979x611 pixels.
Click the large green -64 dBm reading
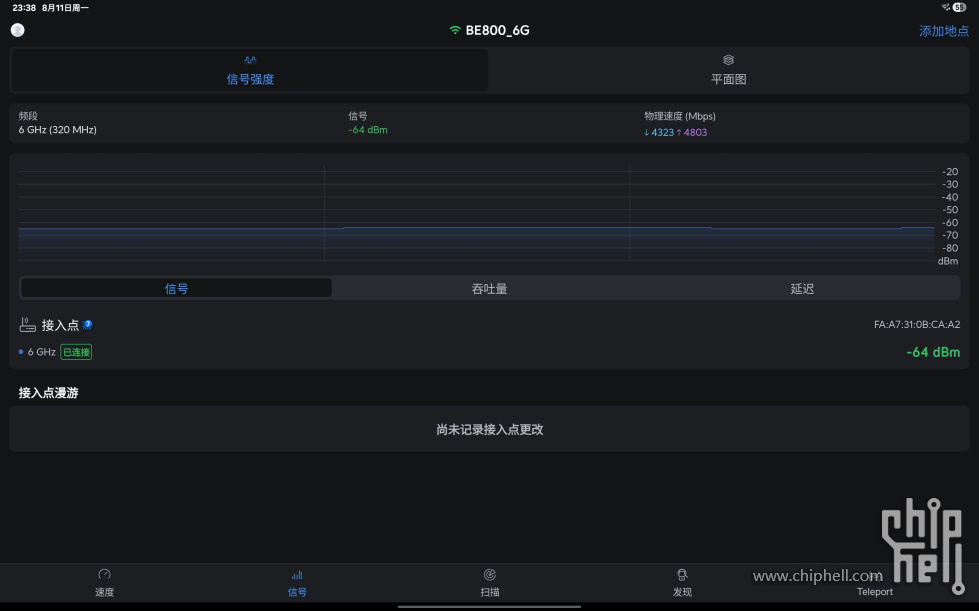pos(933,352)
